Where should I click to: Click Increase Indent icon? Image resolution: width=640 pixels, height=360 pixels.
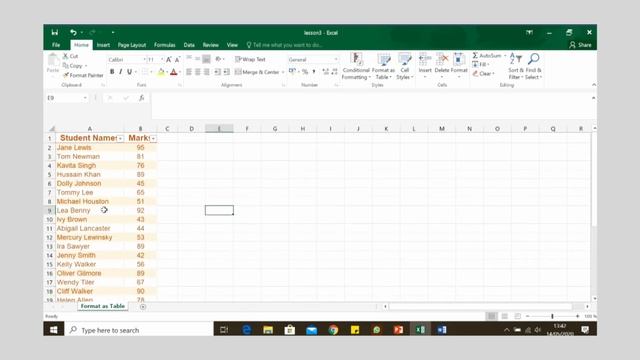pyautogui.click(x=227, y=72)
